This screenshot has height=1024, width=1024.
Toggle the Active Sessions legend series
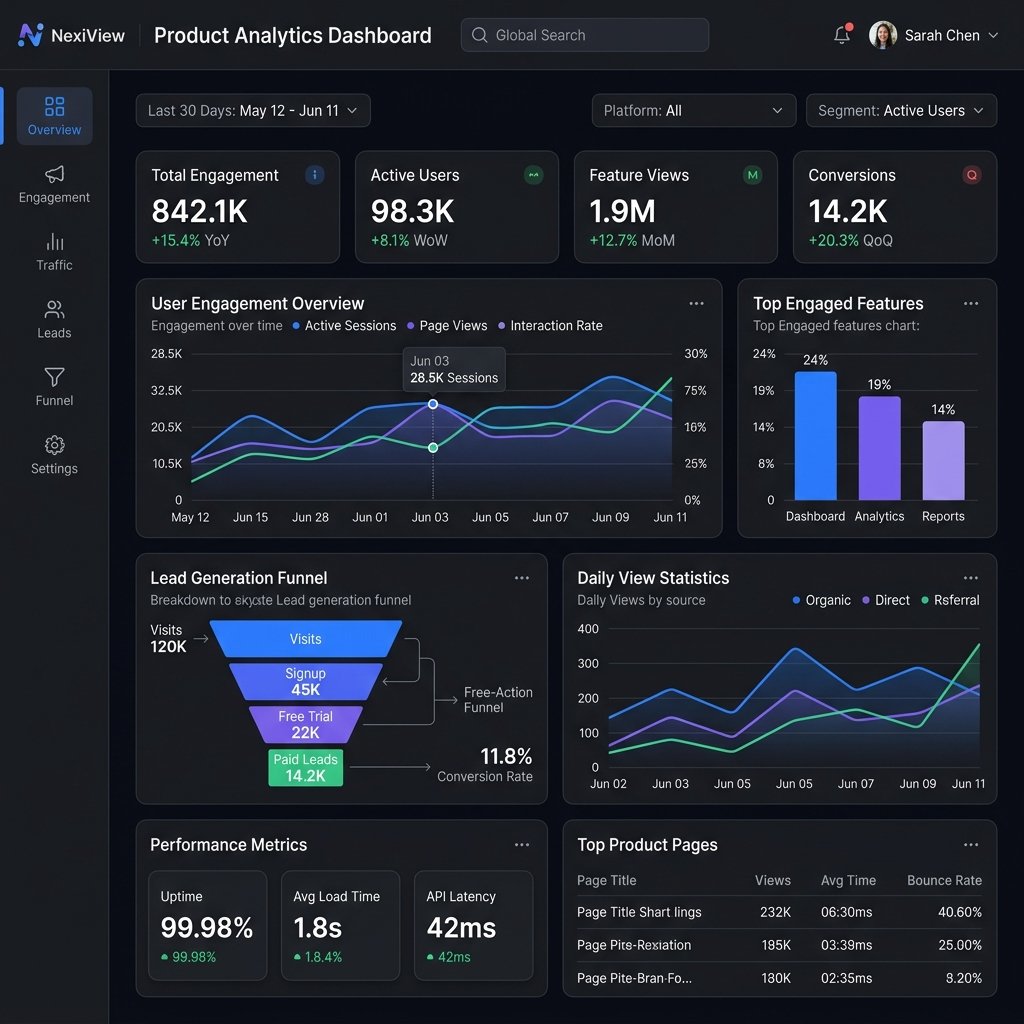click(344, 325)
